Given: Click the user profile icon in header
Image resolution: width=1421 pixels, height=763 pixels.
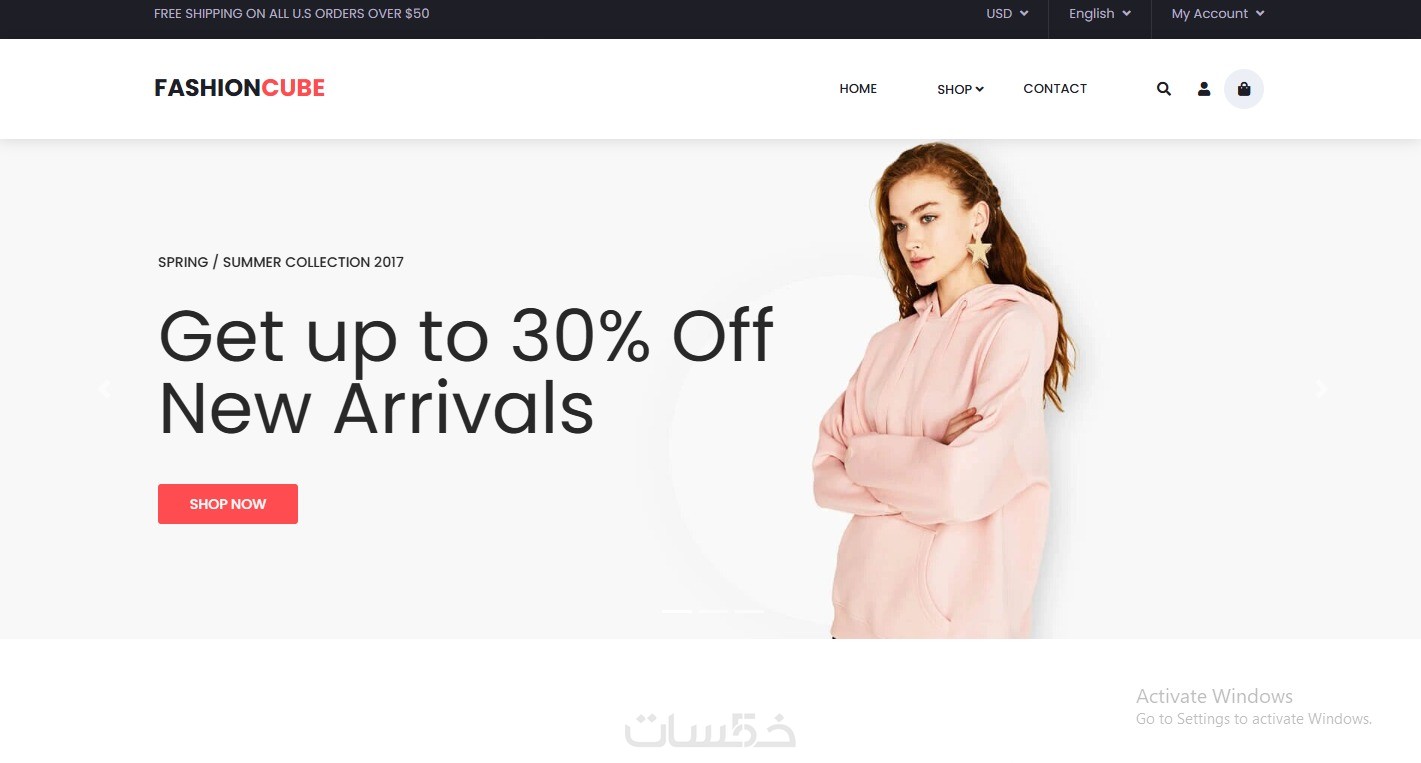Looking at the screenshot, I should point(1204,89).
